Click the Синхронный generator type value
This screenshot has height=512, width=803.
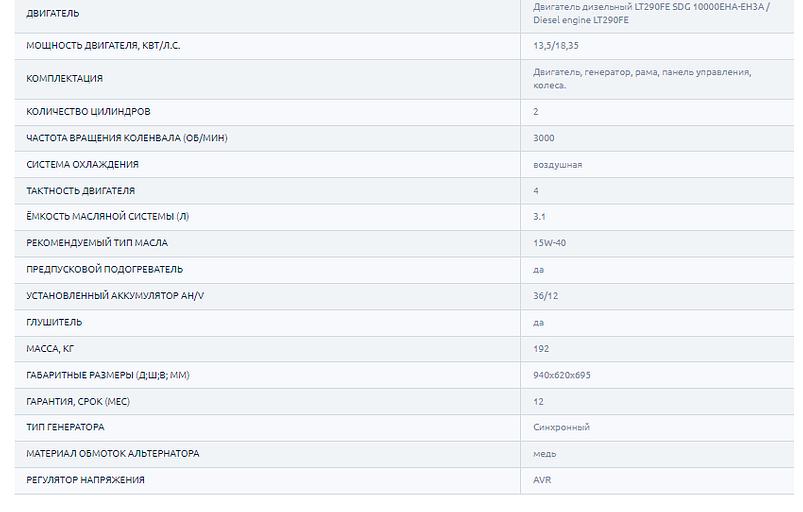[561, 427]
